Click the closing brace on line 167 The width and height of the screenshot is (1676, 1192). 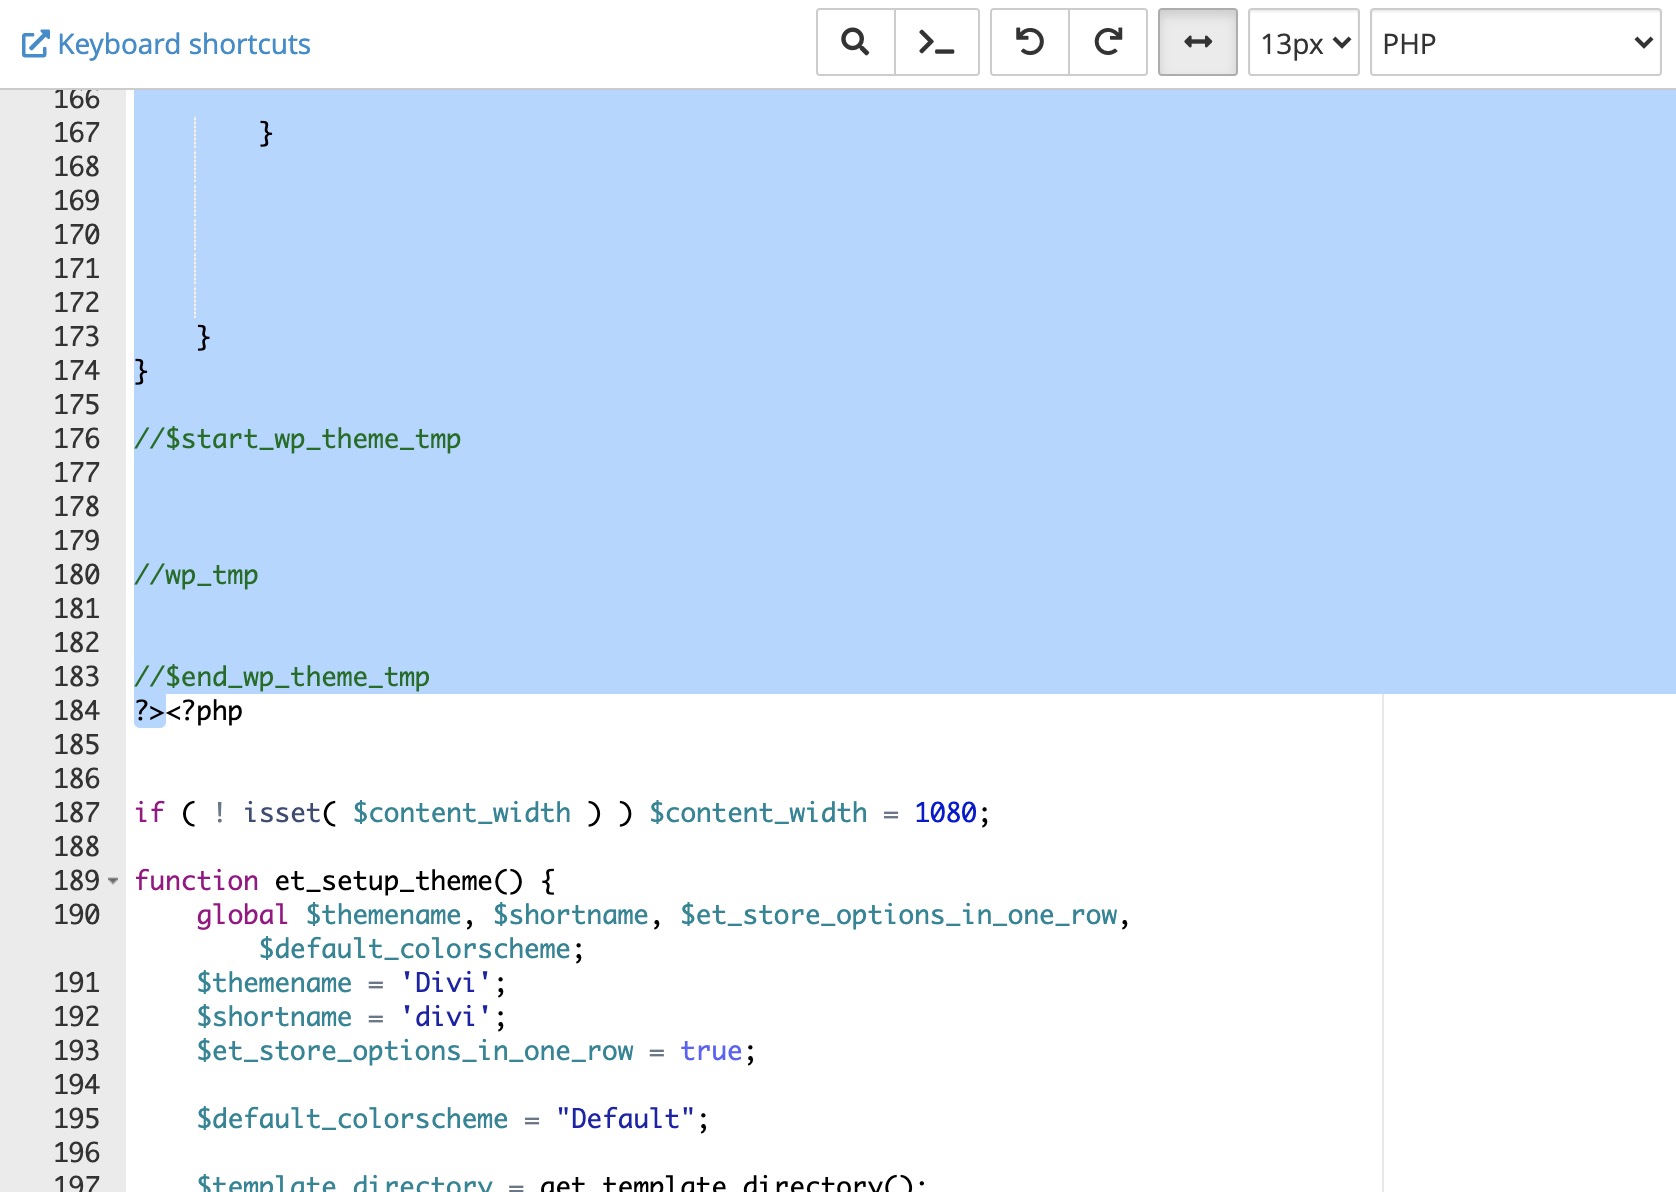tap(266, 133)
